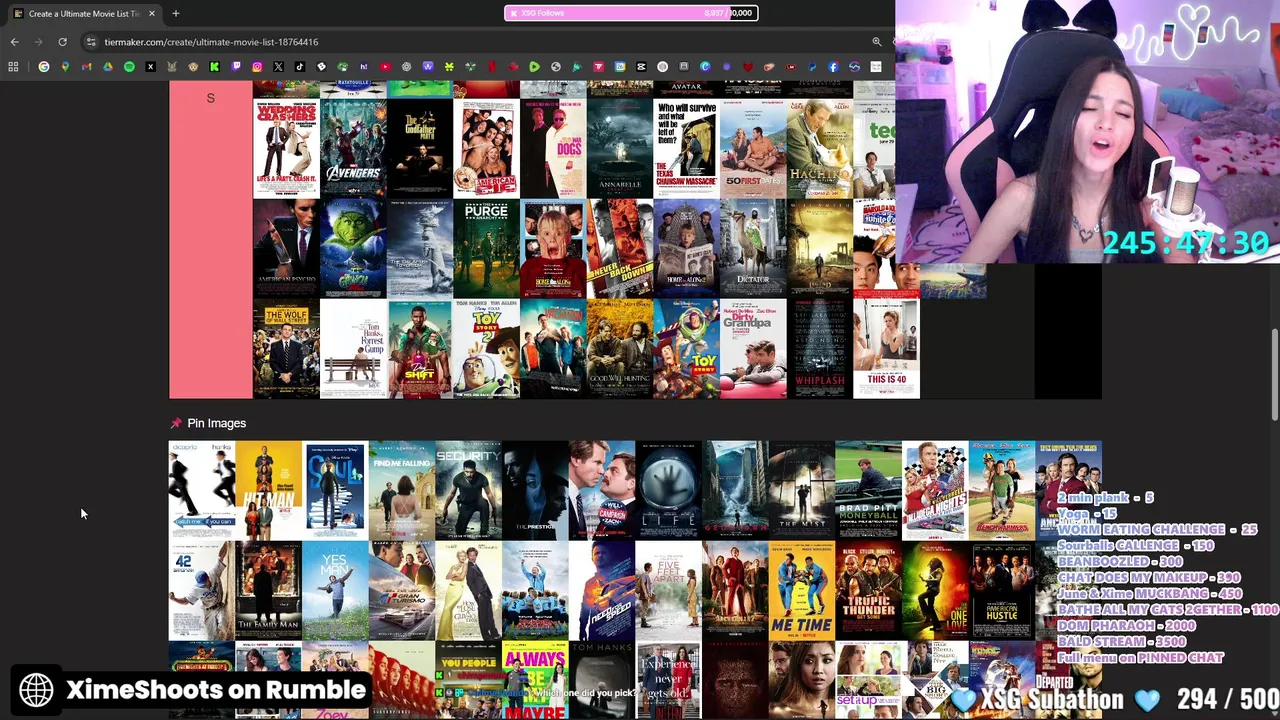The image size is (1280, 720).
Task: Open the YouTube bookmark icon
Action: (385, 67)
